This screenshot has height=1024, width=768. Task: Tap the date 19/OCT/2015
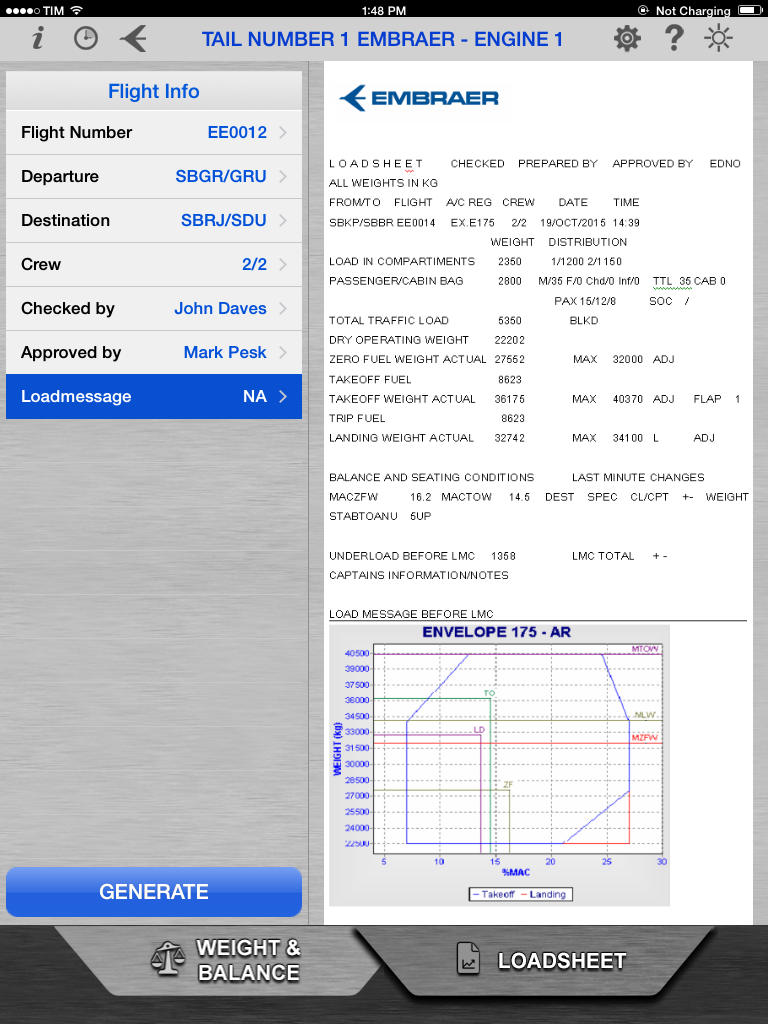pos(573,223)
